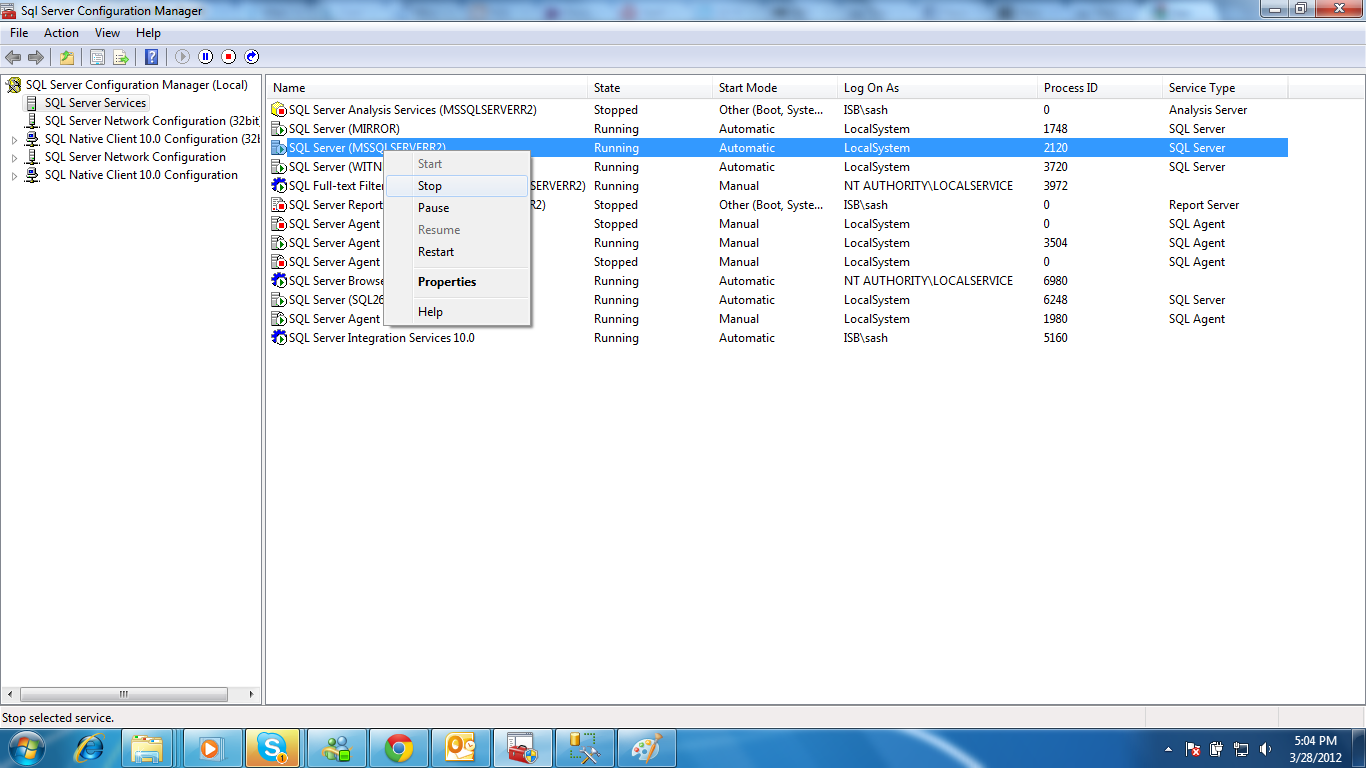Viewport: 1366px width, 768px height.
Task: Click the Back navigation arrow icon
Action: 12,57
